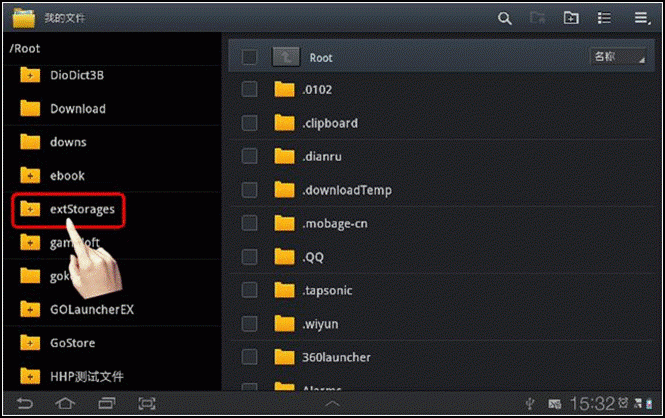The height and width of the screenshot is (418, 665).
Task: Tap the new folder icon in top bar
Action: (x=571, y=18)
